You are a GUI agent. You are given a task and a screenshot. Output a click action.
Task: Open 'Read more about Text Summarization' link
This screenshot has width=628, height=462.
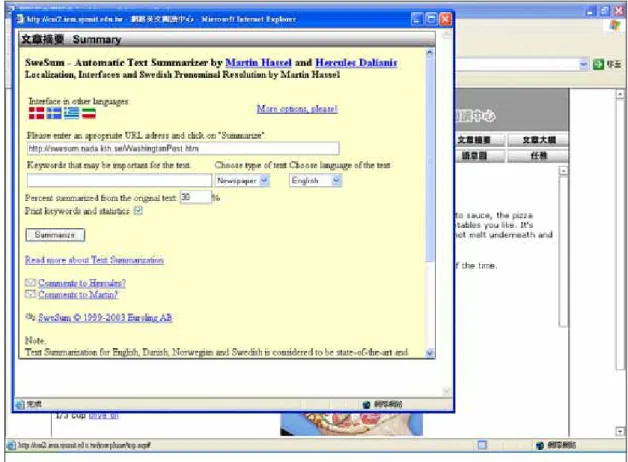click(x=95, y=260)
